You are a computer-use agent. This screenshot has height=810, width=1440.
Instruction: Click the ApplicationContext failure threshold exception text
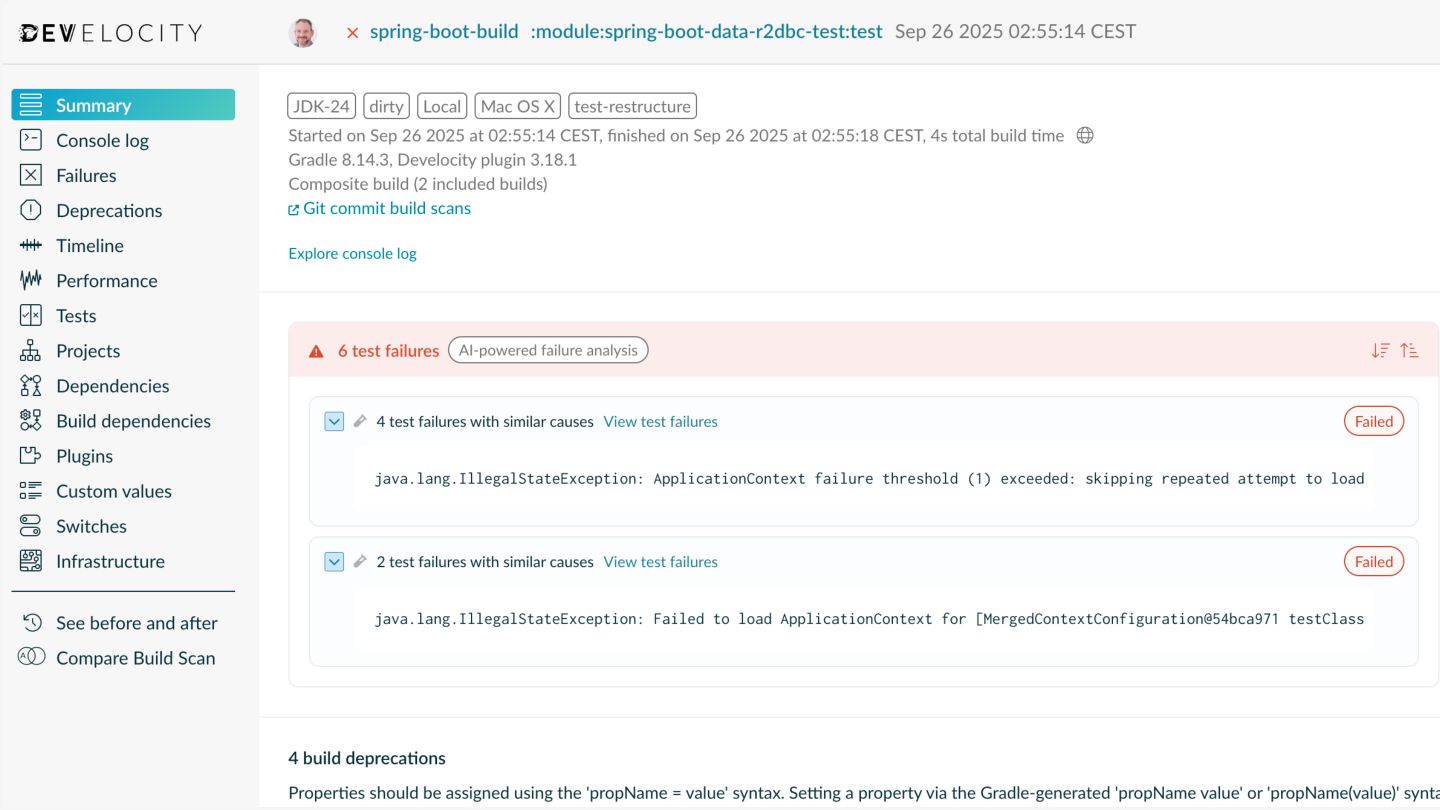(869, 478)
